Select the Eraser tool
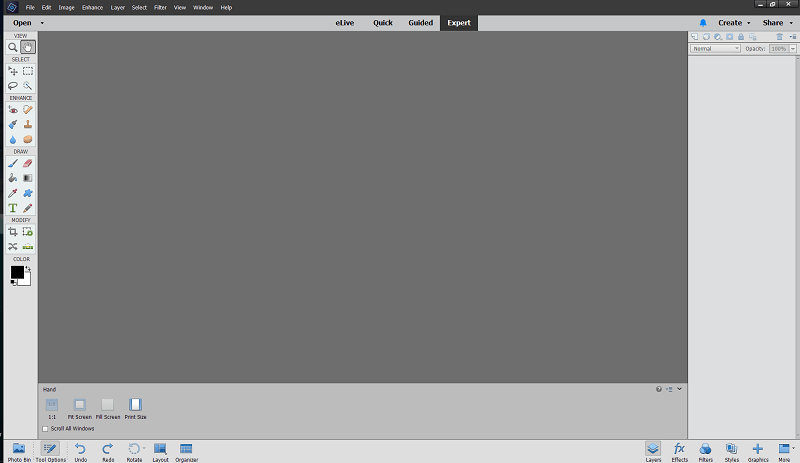 click(28, 163)
